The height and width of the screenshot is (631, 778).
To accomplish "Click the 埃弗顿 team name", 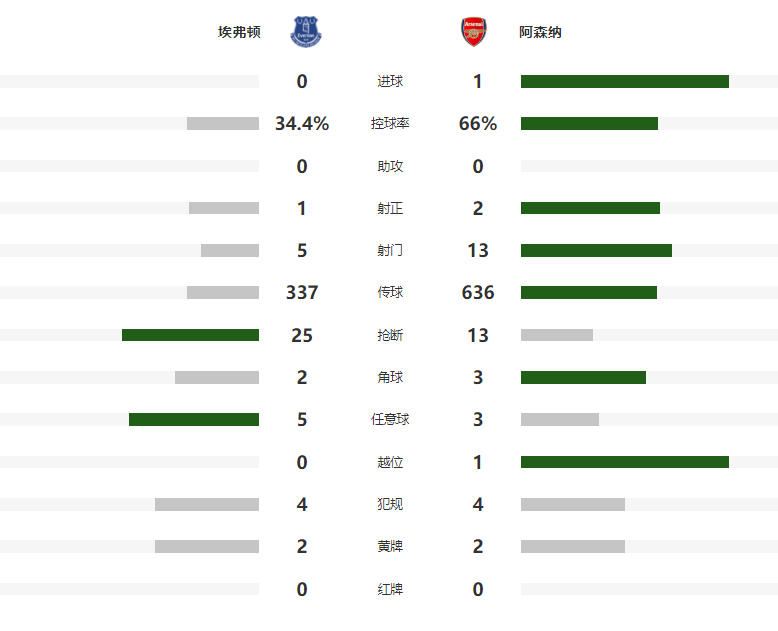I will tap(239, 32).
